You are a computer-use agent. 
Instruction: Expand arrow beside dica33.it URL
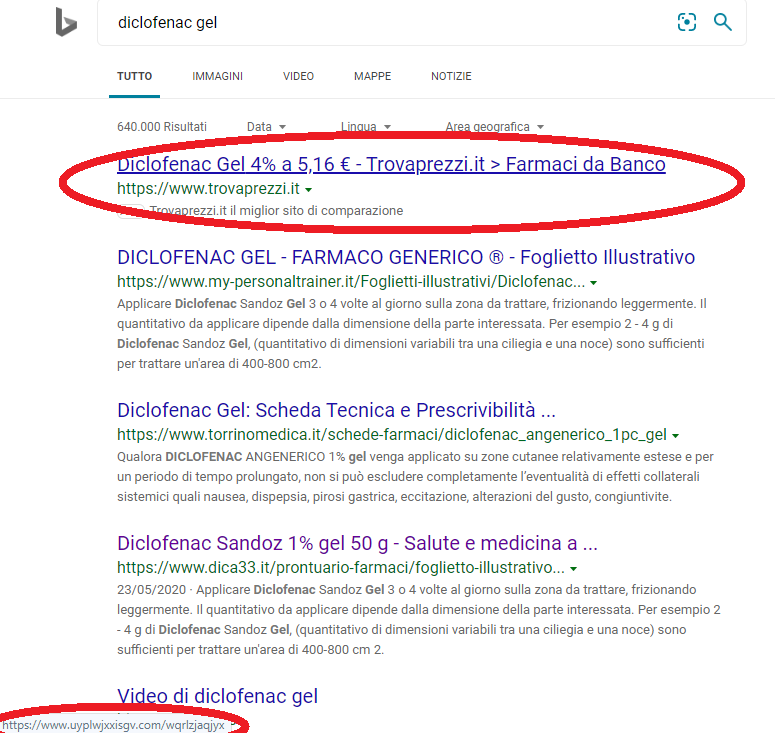(x=573, y=569)
